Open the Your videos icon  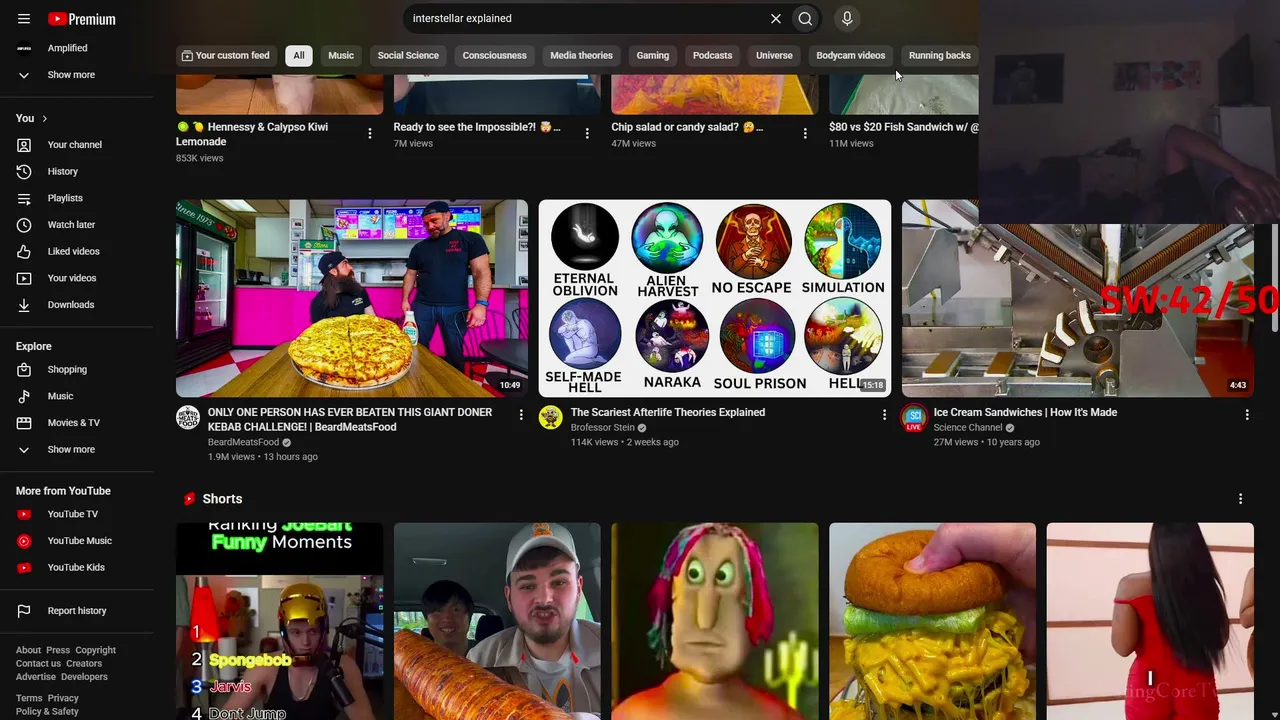(24, 278)
